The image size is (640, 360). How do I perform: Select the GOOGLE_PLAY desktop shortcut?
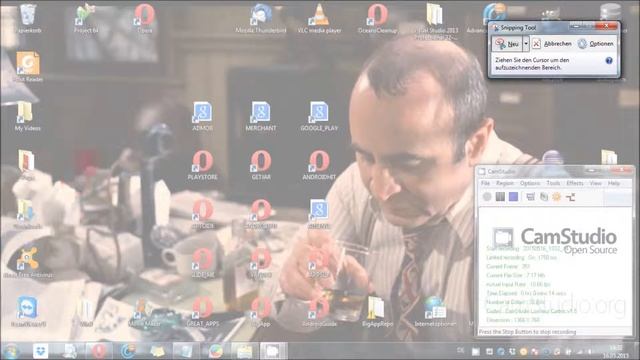point(319,116)
